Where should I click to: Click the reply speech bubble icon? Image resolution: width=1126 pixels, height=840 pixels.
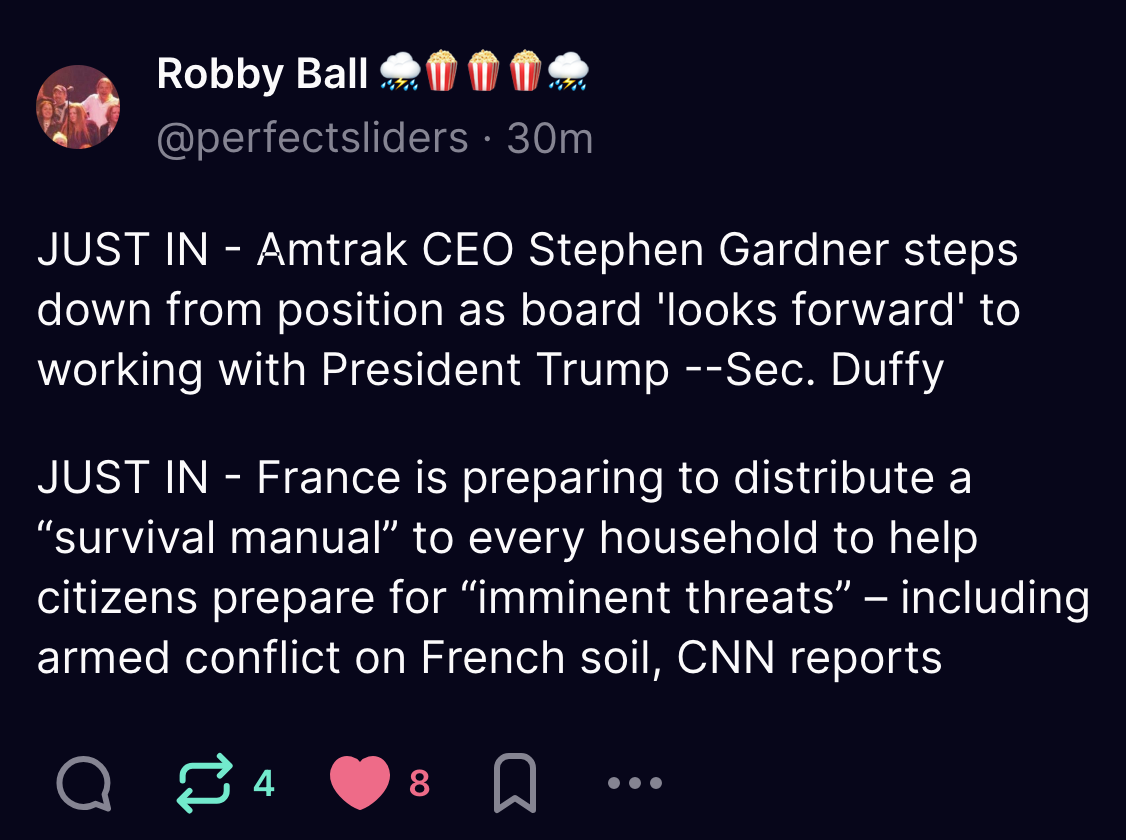click(x=83, y=784)
